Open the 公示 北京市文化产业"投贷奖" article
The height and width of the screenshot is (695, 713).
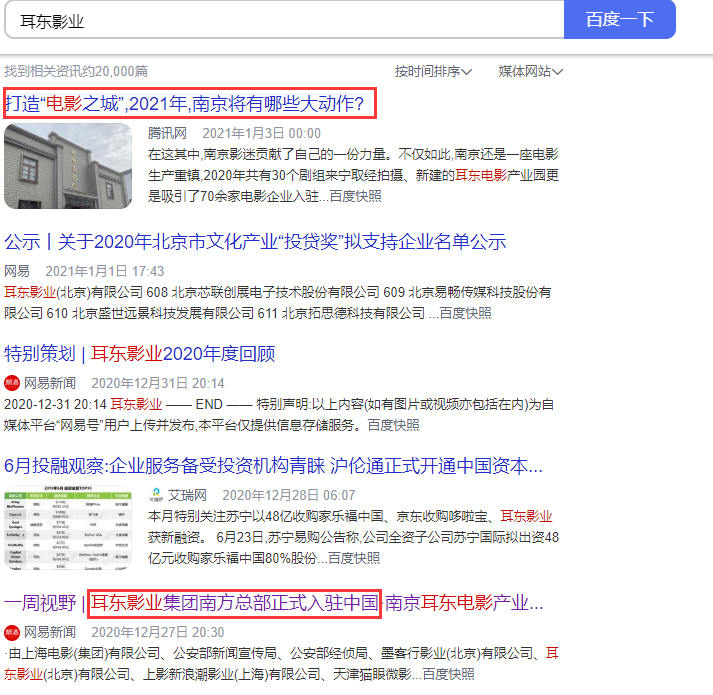coord(255,242)
